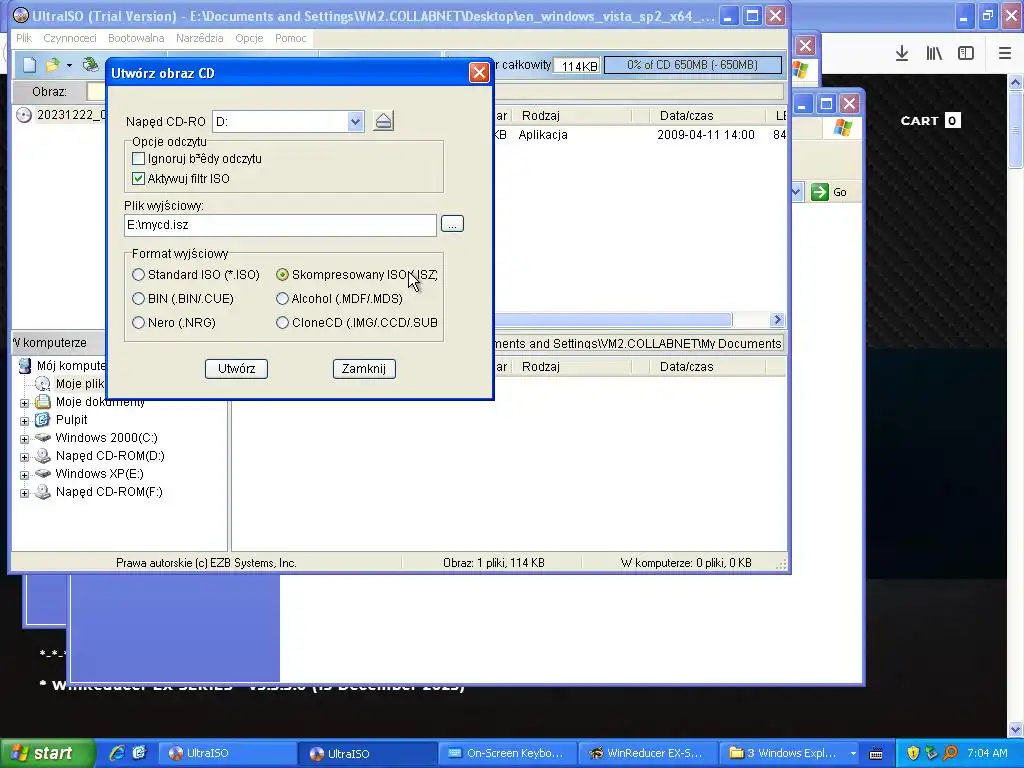1024x768 pixels.
Task: Select CloneCD (.IMG/.CCD/.SUB) format
Action: (x=282, y=323)
